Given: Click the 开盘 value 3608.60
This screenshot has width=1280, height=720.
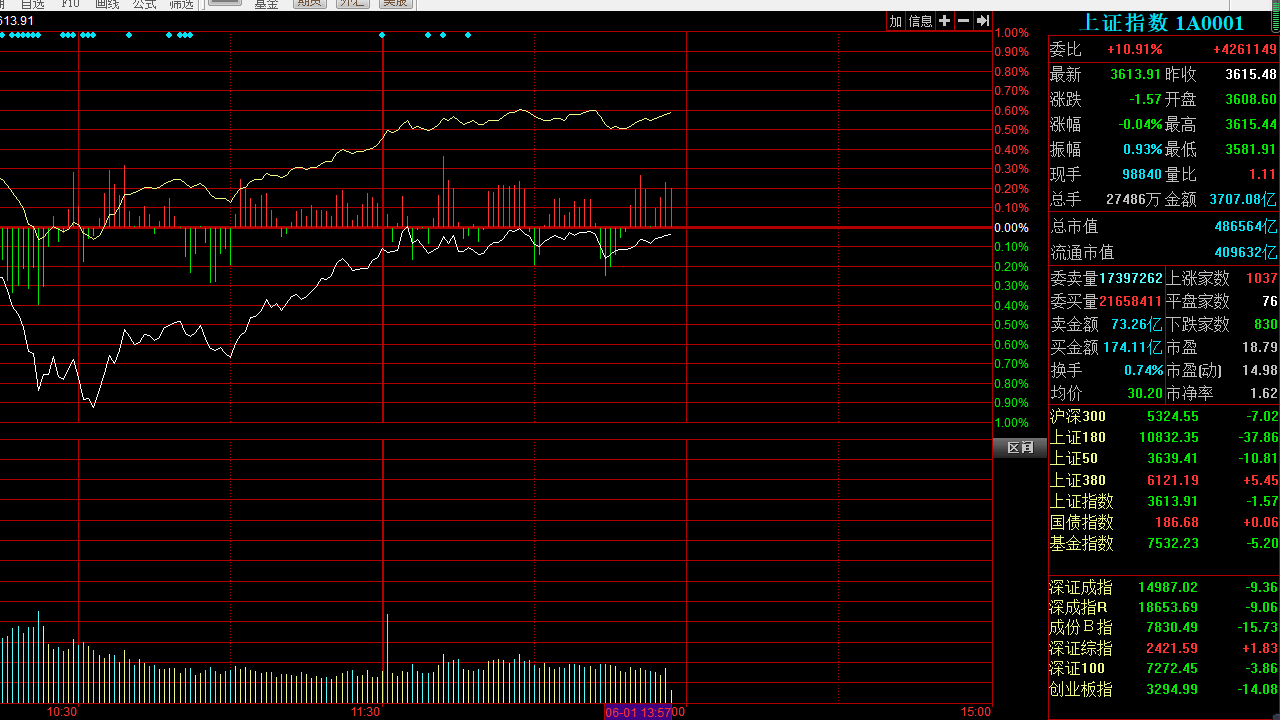Looking at the screenshot, I should pyautogui.click(x=1251, y=99).
